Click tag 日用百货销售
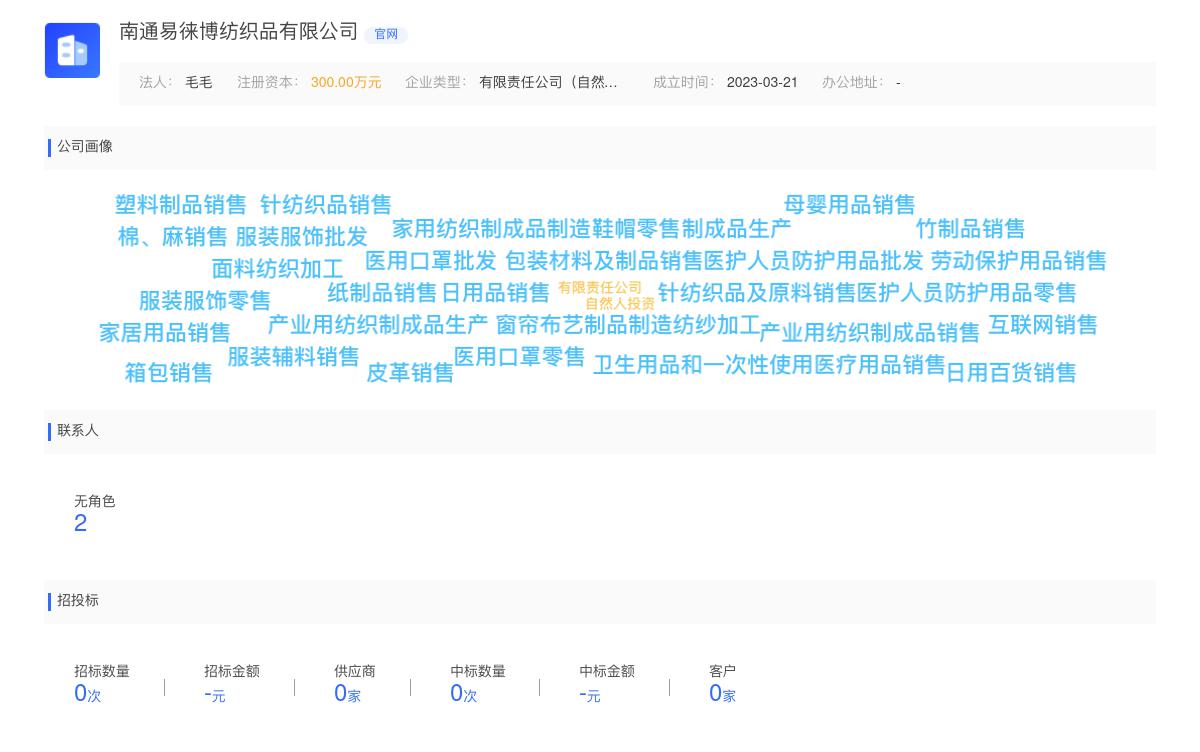Image resolution: width=1200 pixels, height=752 pixels. (x=1011, y=373)
